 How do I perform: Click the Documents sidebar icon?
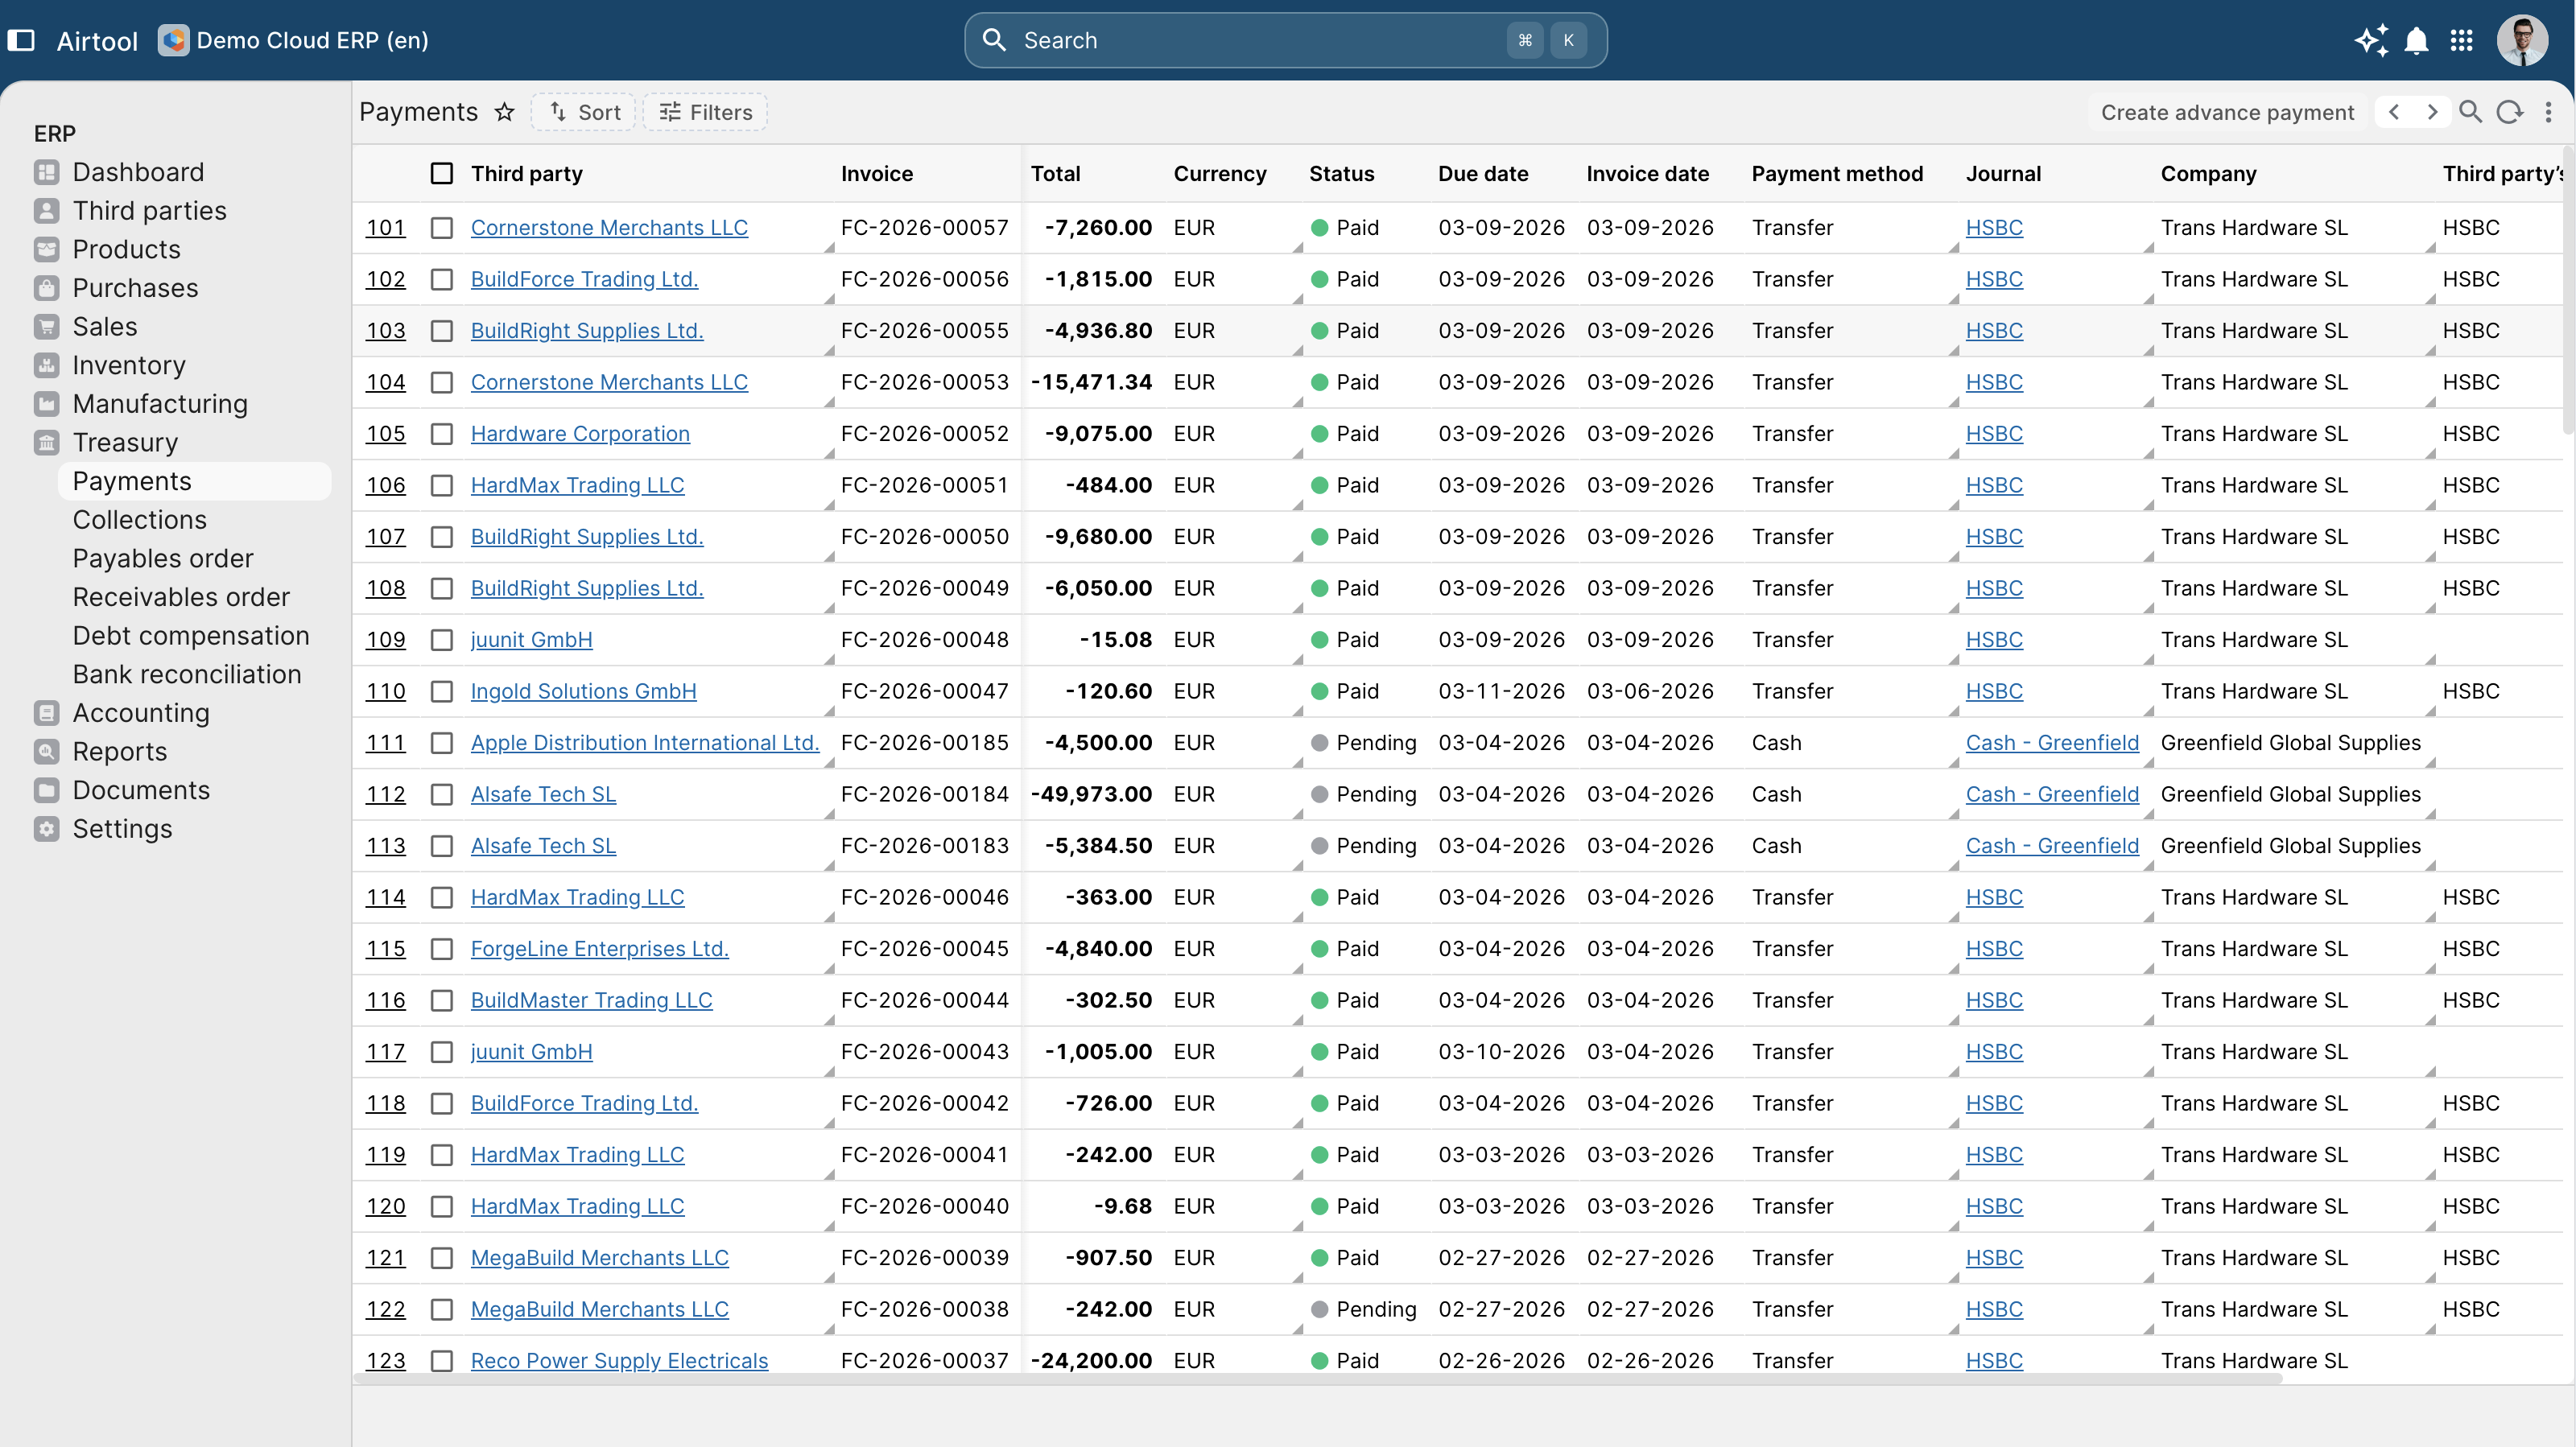[x=46, y=790]
